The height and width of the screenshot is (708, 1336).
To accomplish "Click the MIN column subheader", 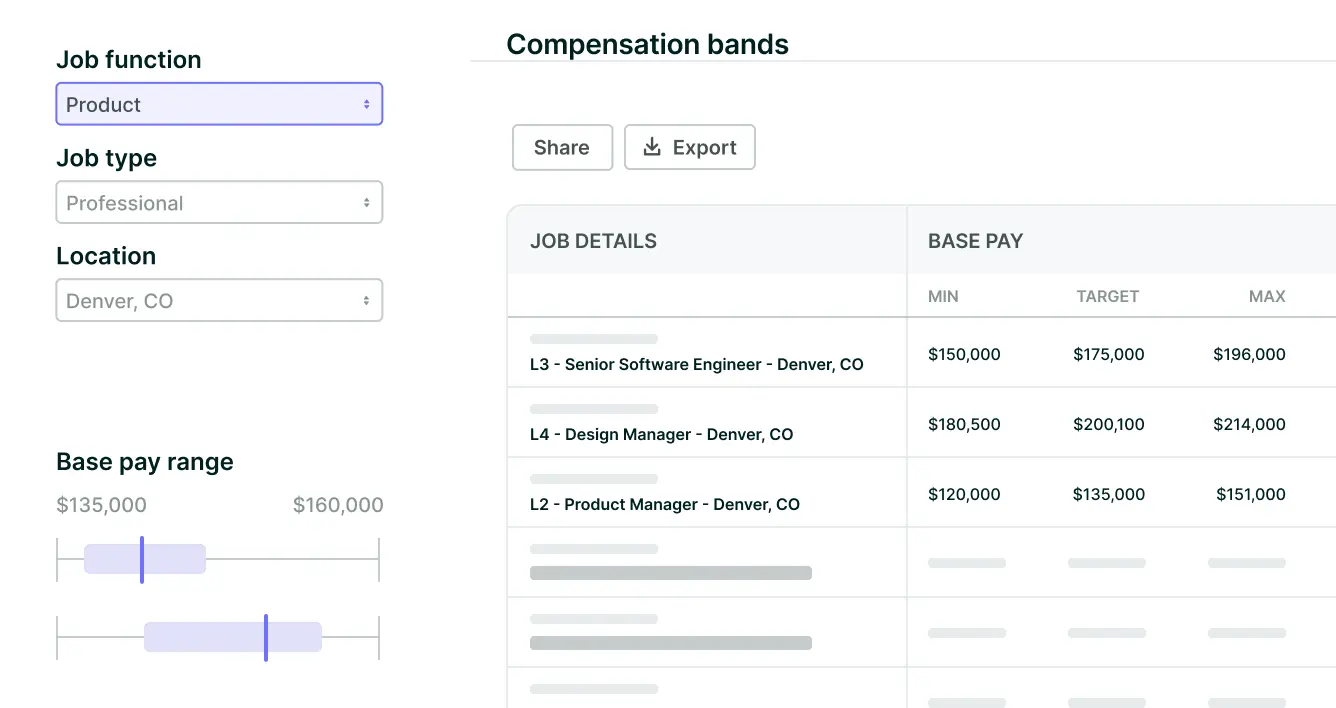I will tap(943, 296).
